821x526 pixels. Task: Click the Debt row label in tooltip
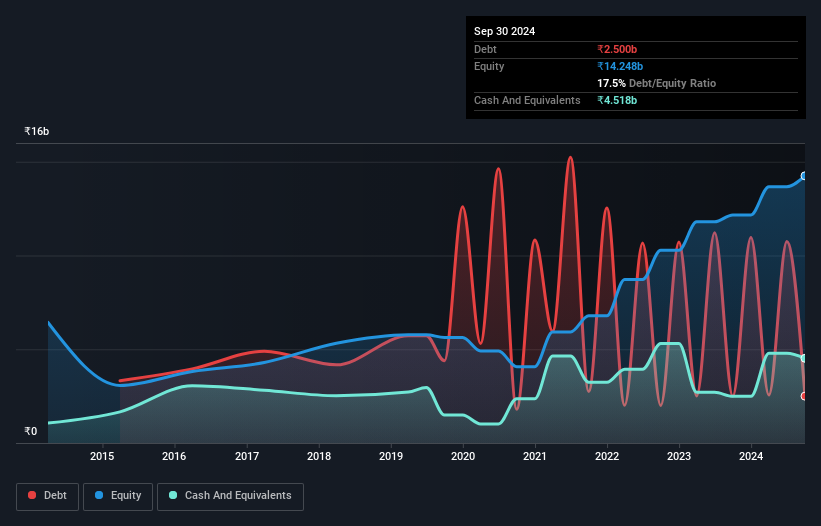click(485, 49)
